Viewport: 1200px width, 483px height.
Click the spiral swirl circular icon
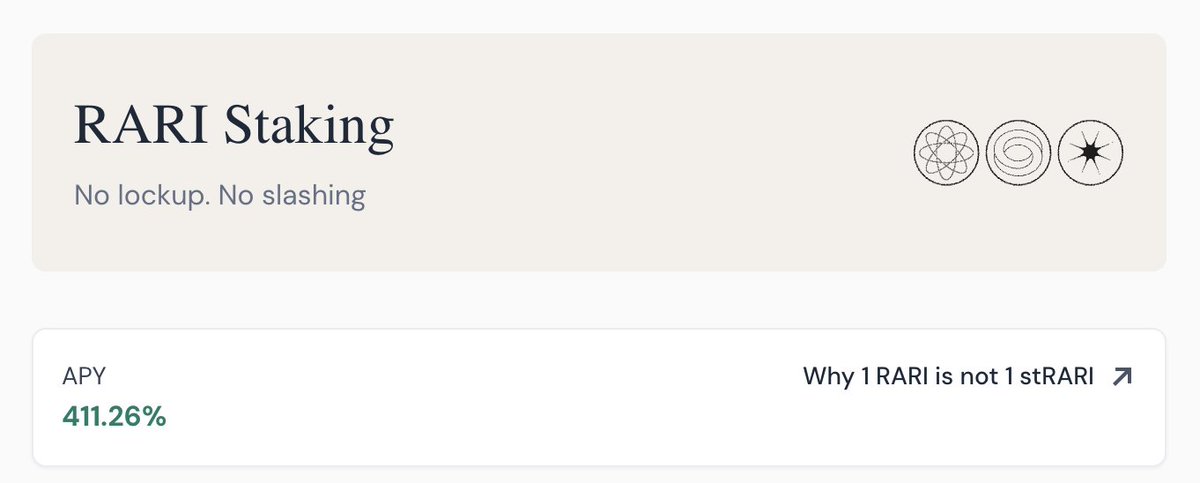click(1018, 152)
